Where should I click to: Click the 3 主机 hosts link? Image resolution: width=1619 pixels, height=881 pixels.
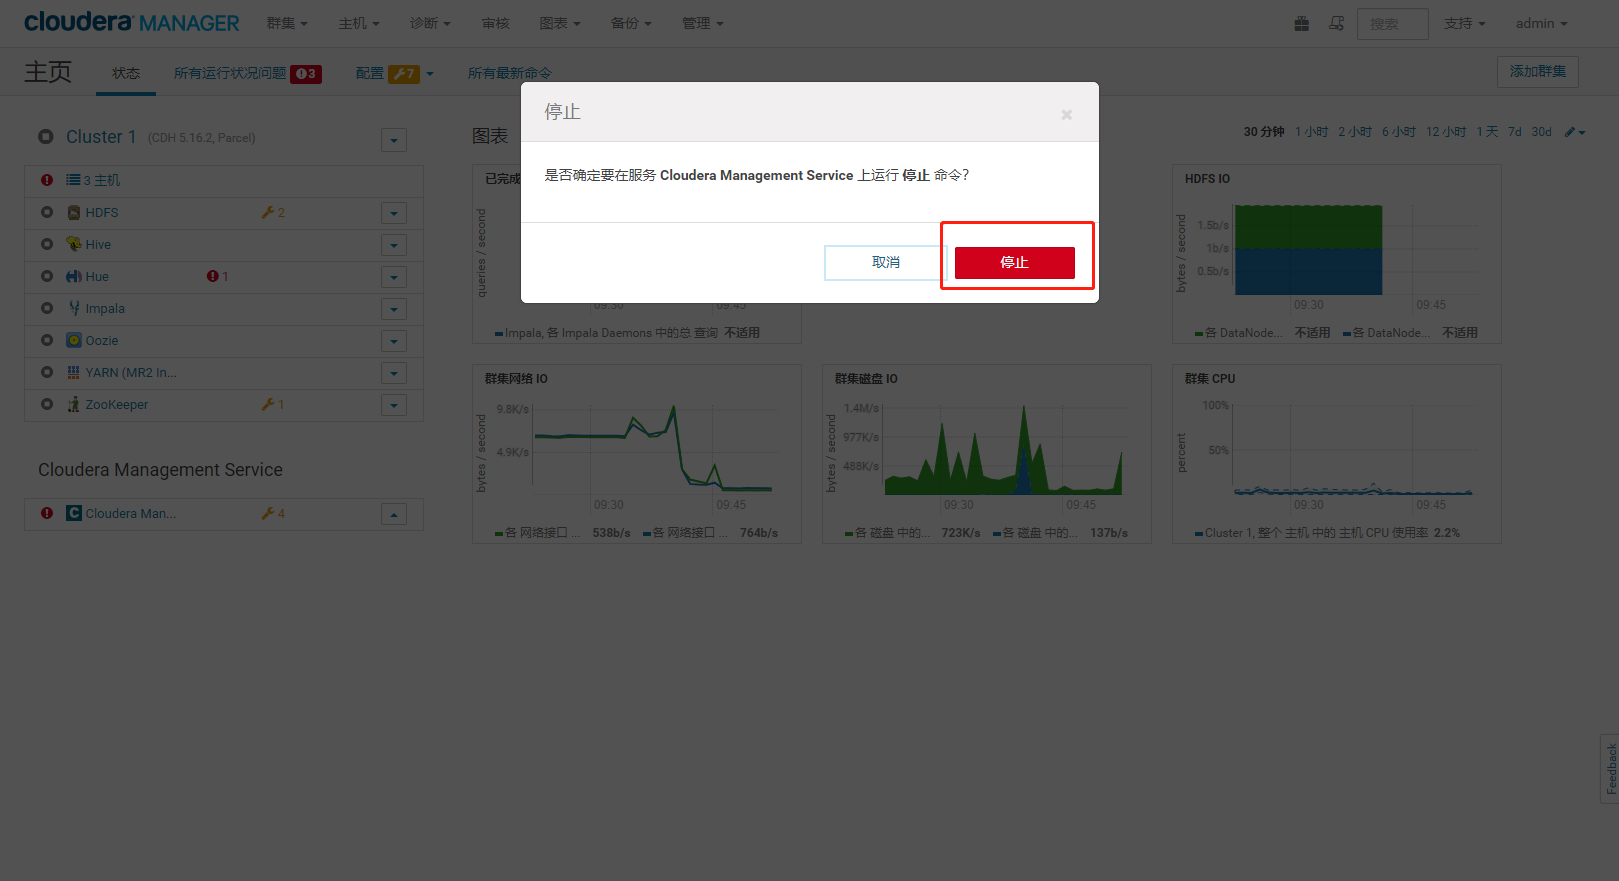[93, 180]
